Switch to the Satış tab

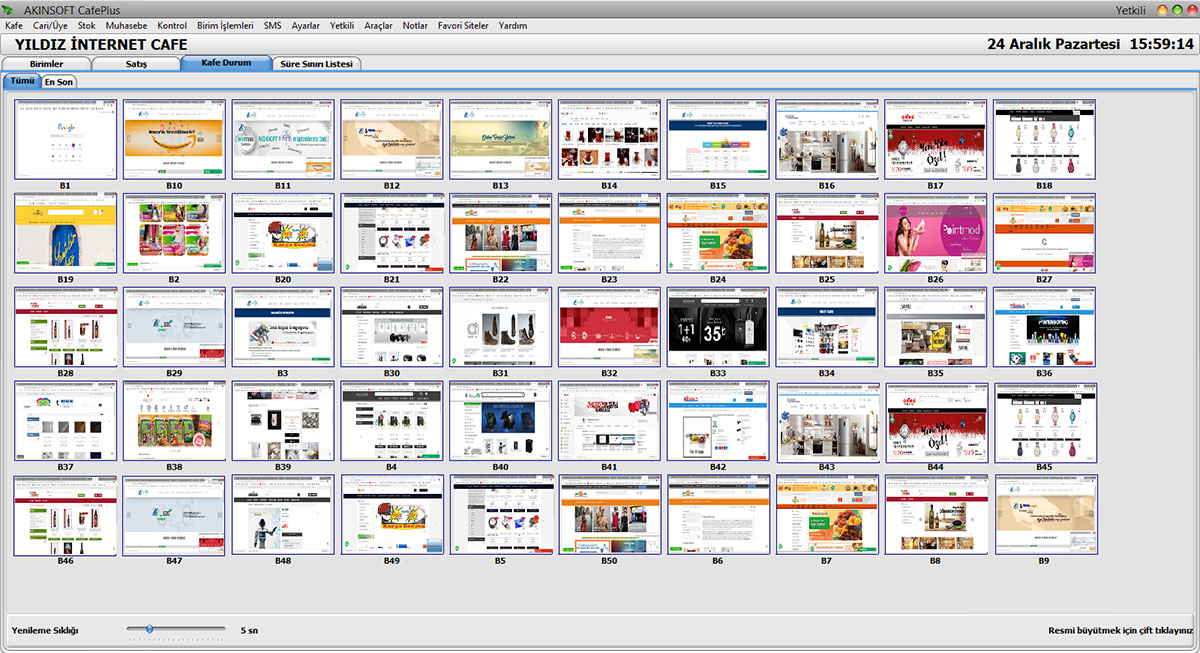tap(137, 64)
